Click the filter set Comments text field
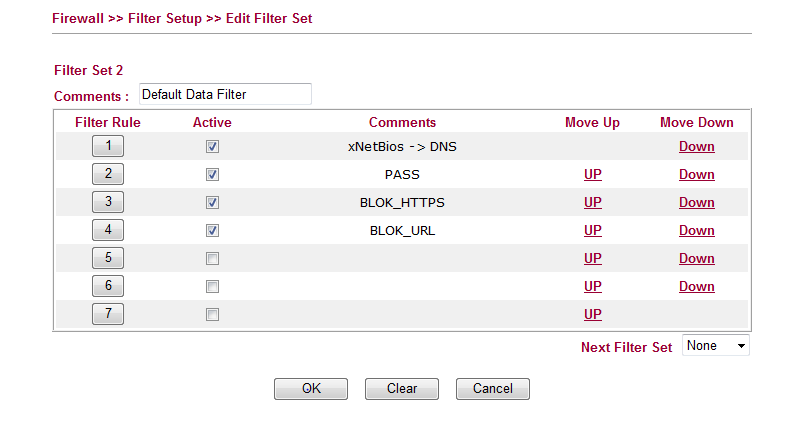Viewport: 807px width, 425px height. click(225, 95)
